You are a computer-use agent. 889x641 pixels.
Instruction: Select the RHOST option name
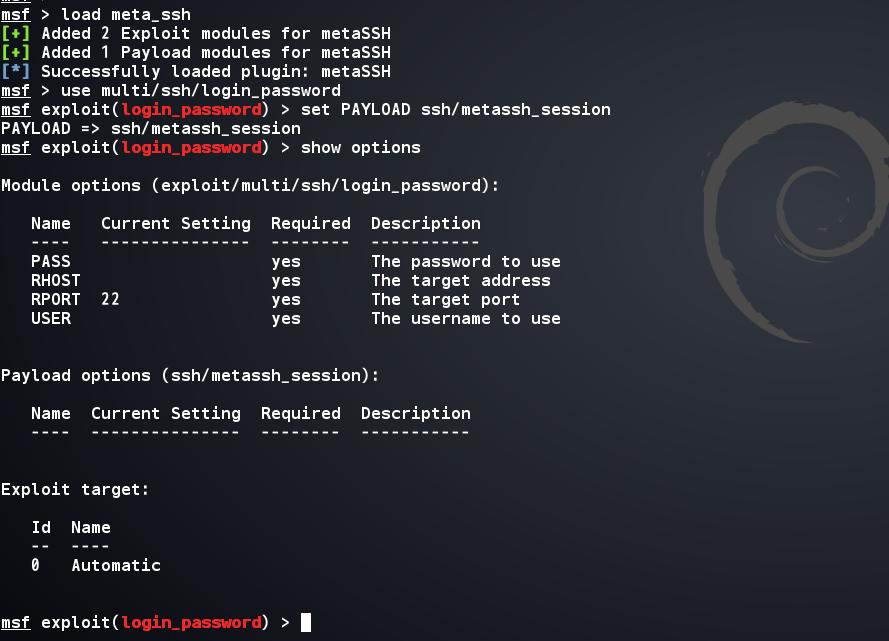[x=55, y=280]
